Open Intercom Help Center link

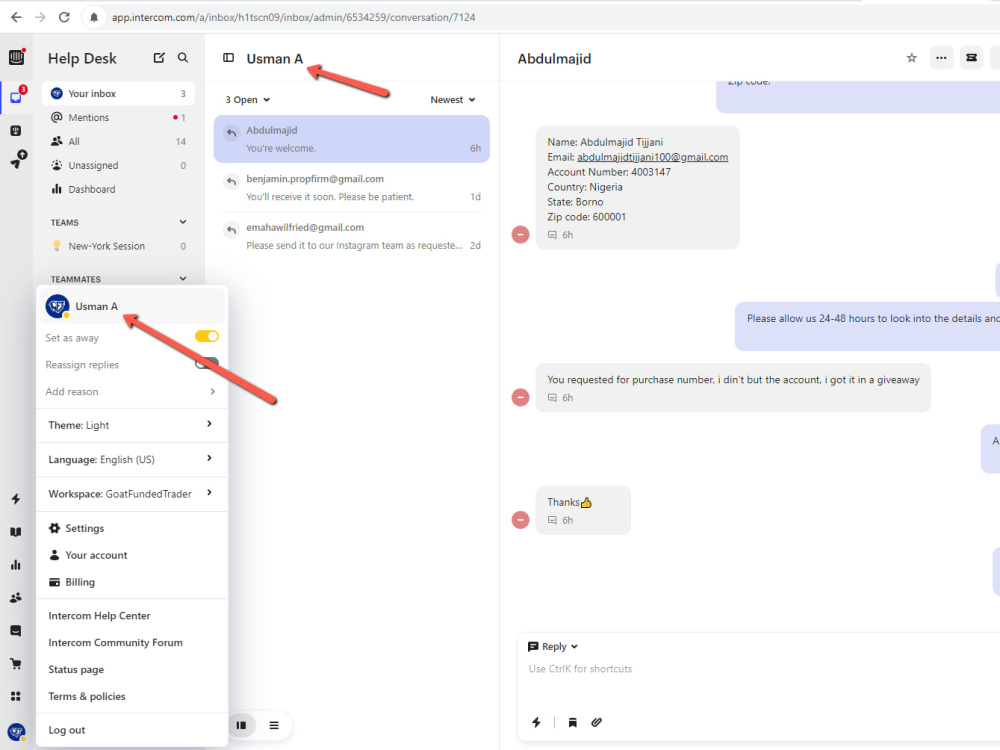131,615
